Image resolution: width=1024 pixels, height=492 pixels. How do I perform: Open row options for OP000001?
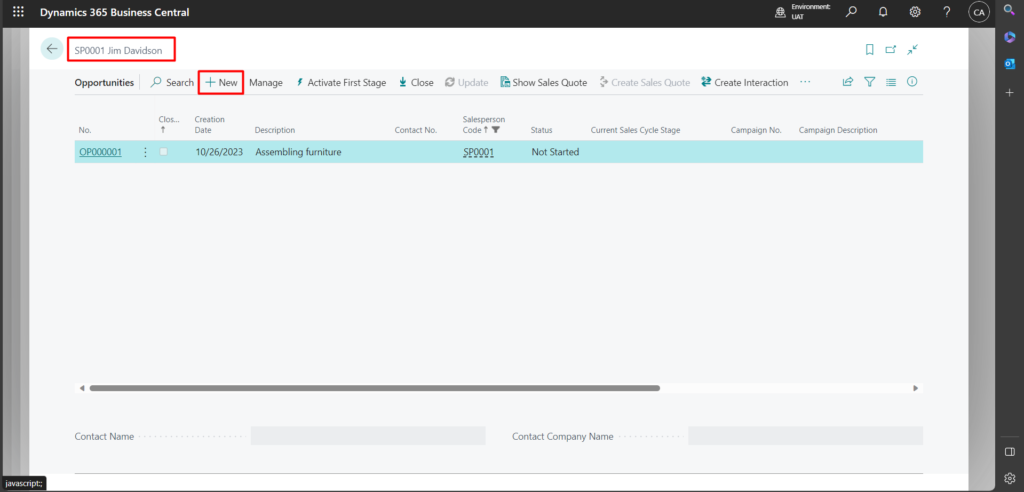tap(145, 152)
